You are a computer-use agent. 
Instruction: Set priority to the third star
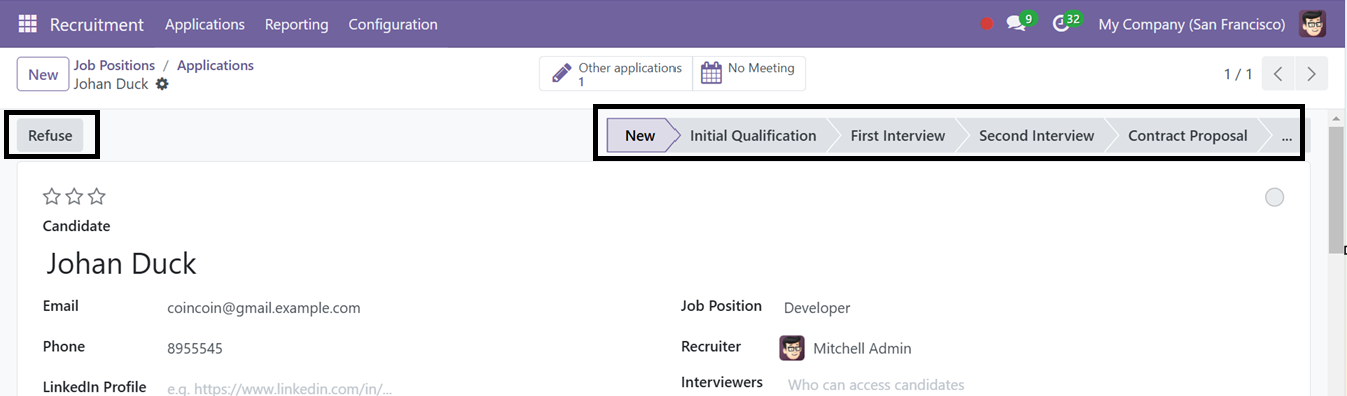point(96,196)
